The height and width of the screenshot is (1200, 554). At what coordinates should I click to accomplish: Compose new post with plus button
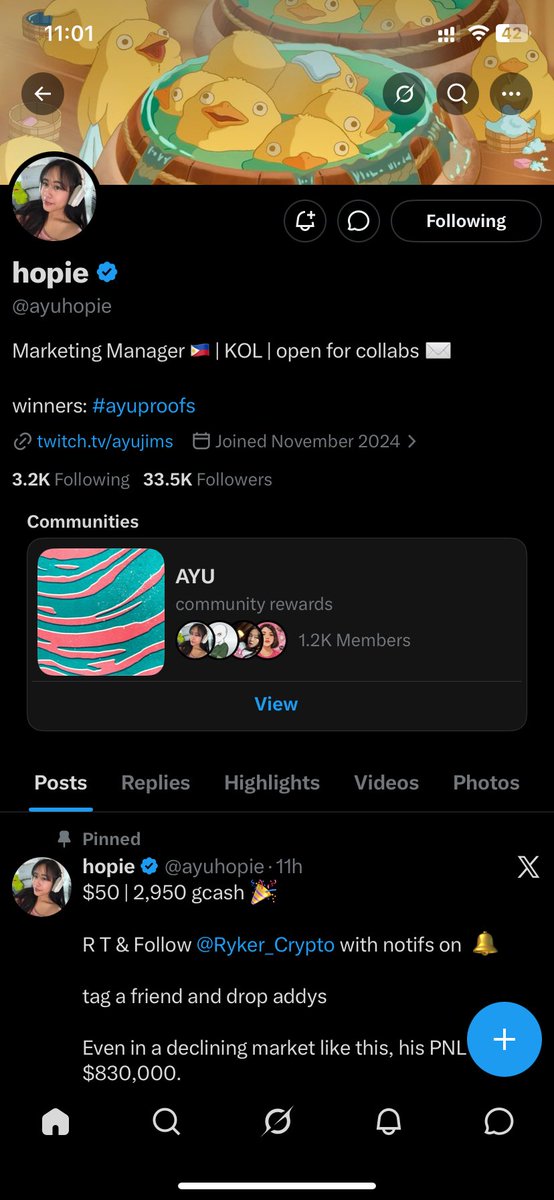(x=504, y=1039)
